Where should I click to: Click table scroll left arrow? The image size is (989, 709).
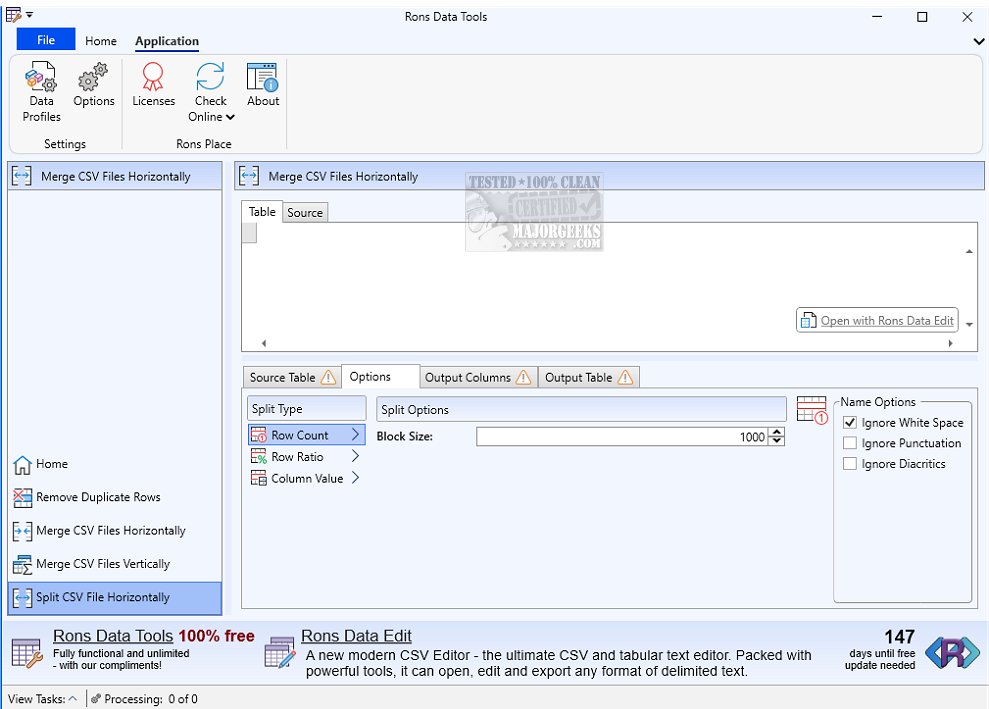(x=264, y=344)
